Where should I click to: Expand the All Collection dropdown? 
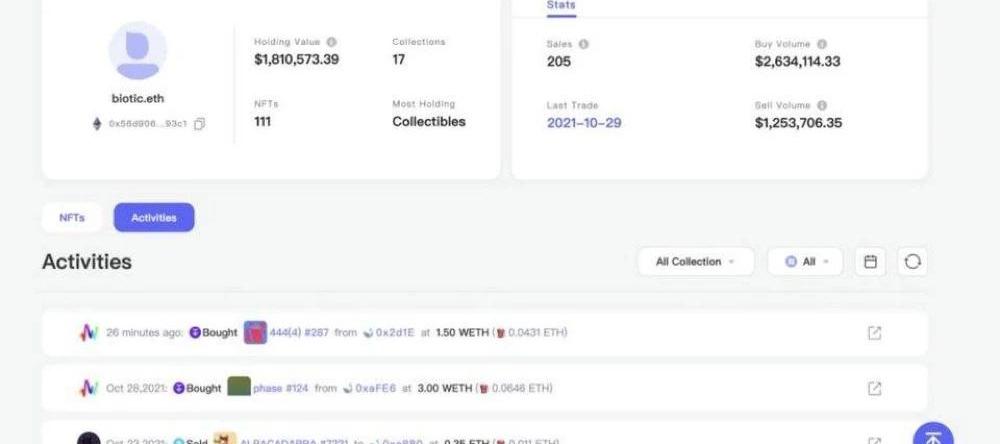coord(695,262)
